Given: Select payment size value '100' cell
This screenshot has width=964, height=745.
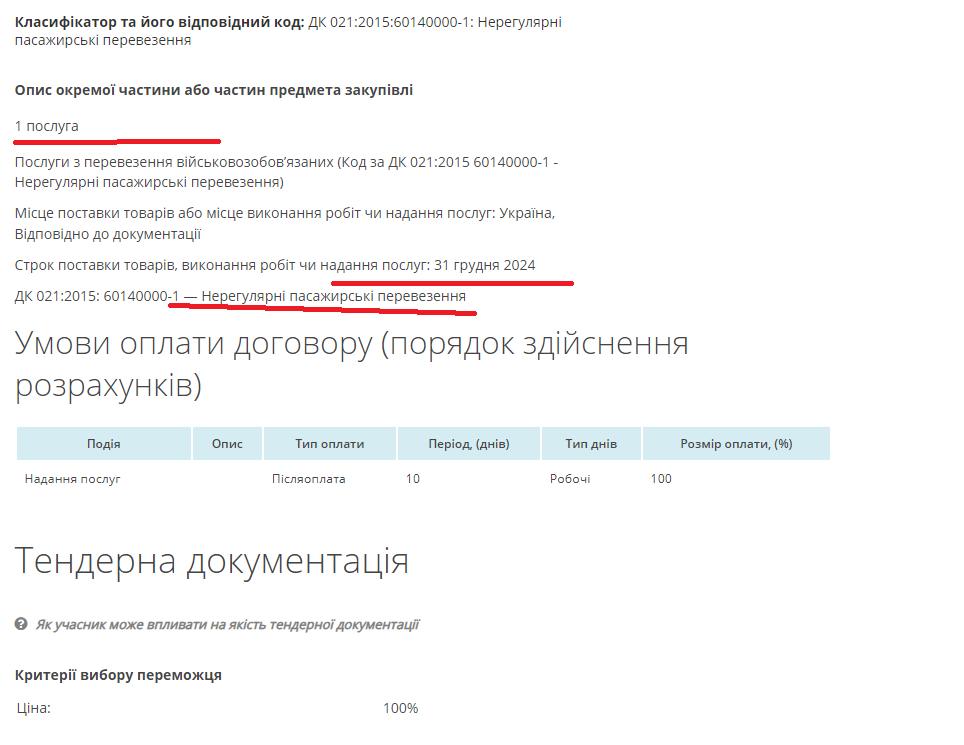Looking at the screenshot, I should tap(661, 478).
